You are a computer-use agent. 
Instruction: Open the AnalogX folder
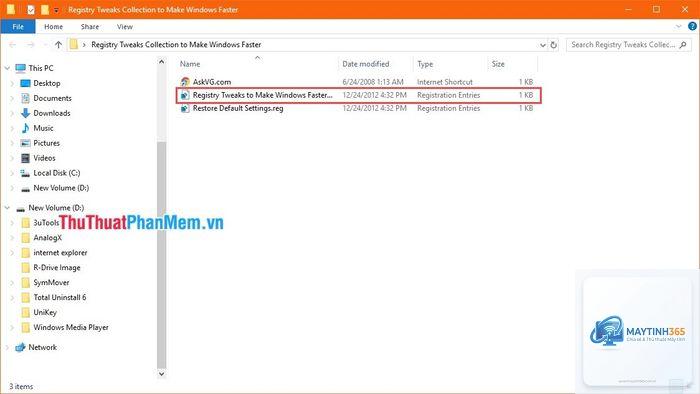[x=47, y=238]
